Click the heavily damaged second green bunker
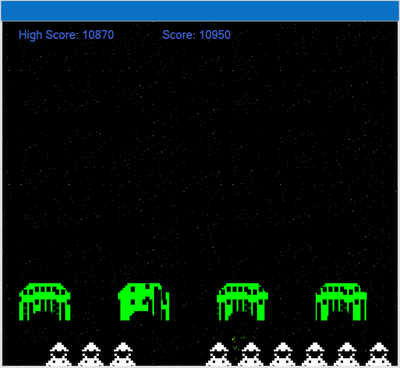The width and height of the screenshot is (400, 368). tap(144, 302)
